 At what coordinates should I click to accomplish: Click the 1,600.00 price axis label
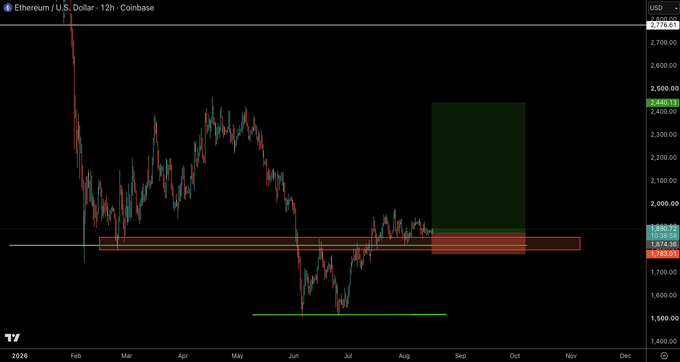pos(664,295)
